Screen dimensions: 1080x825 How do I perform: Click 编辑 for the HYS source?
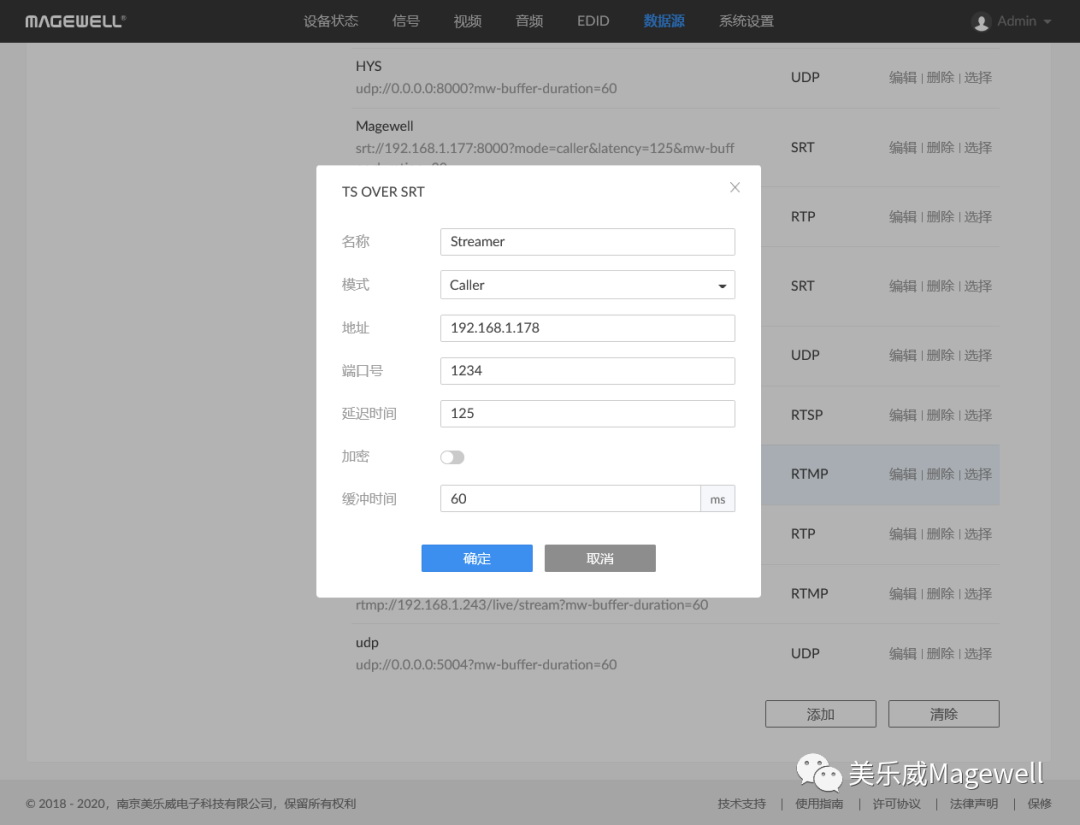(902, 78)
